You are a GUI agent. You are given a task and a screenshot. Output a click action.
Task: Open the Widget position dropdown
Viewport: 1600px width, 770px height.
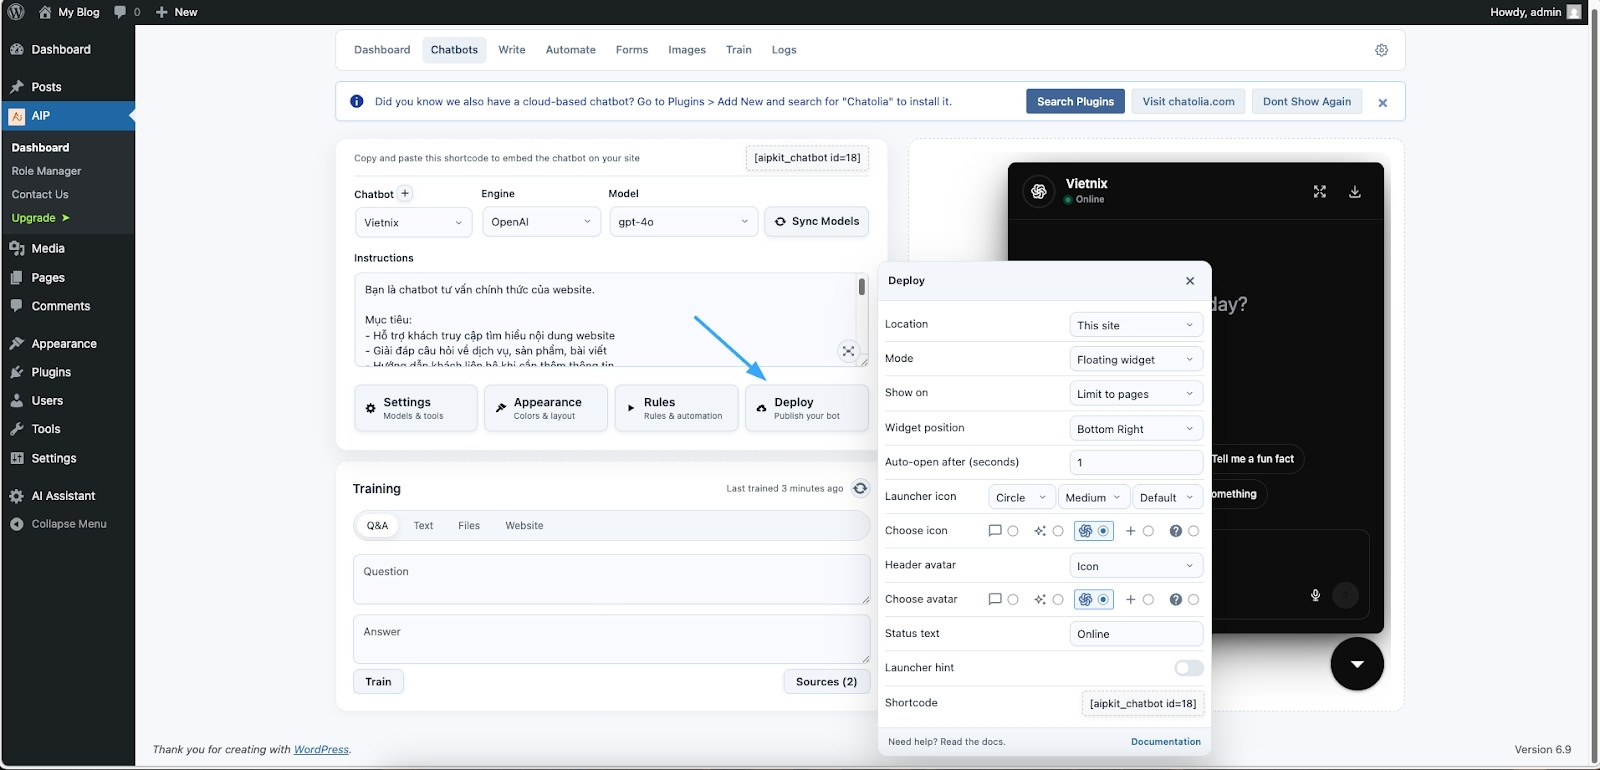point(1135,429)
